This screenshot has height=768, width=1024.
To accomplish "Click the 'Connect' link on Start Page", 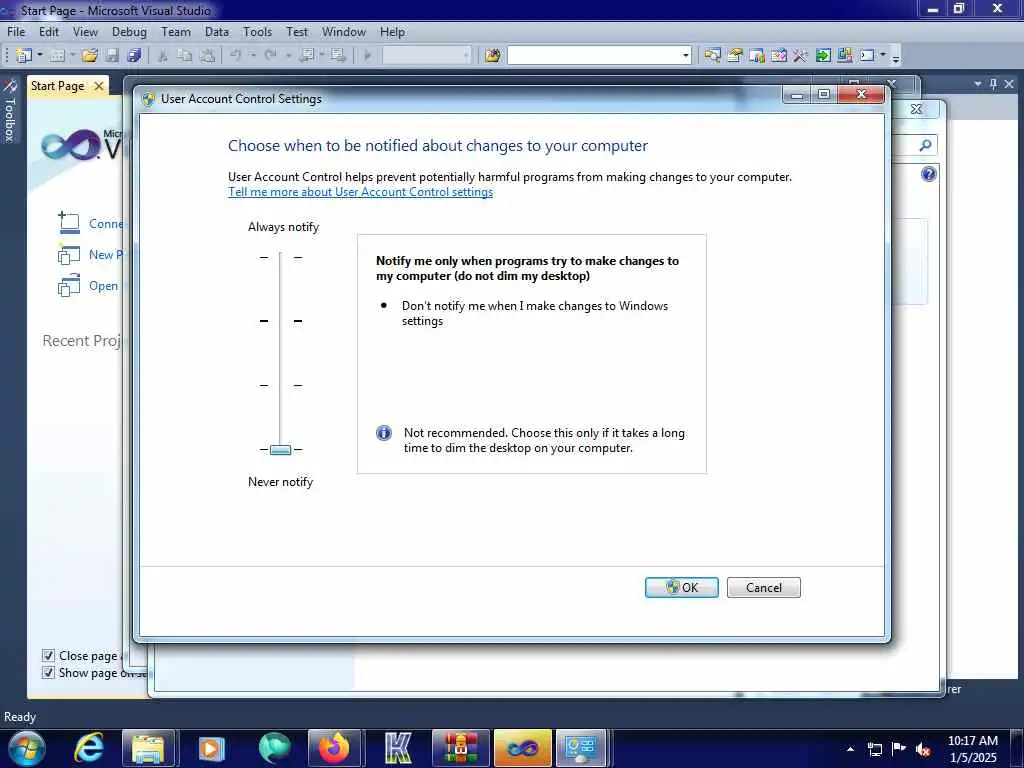I will (x=106, y=224).
